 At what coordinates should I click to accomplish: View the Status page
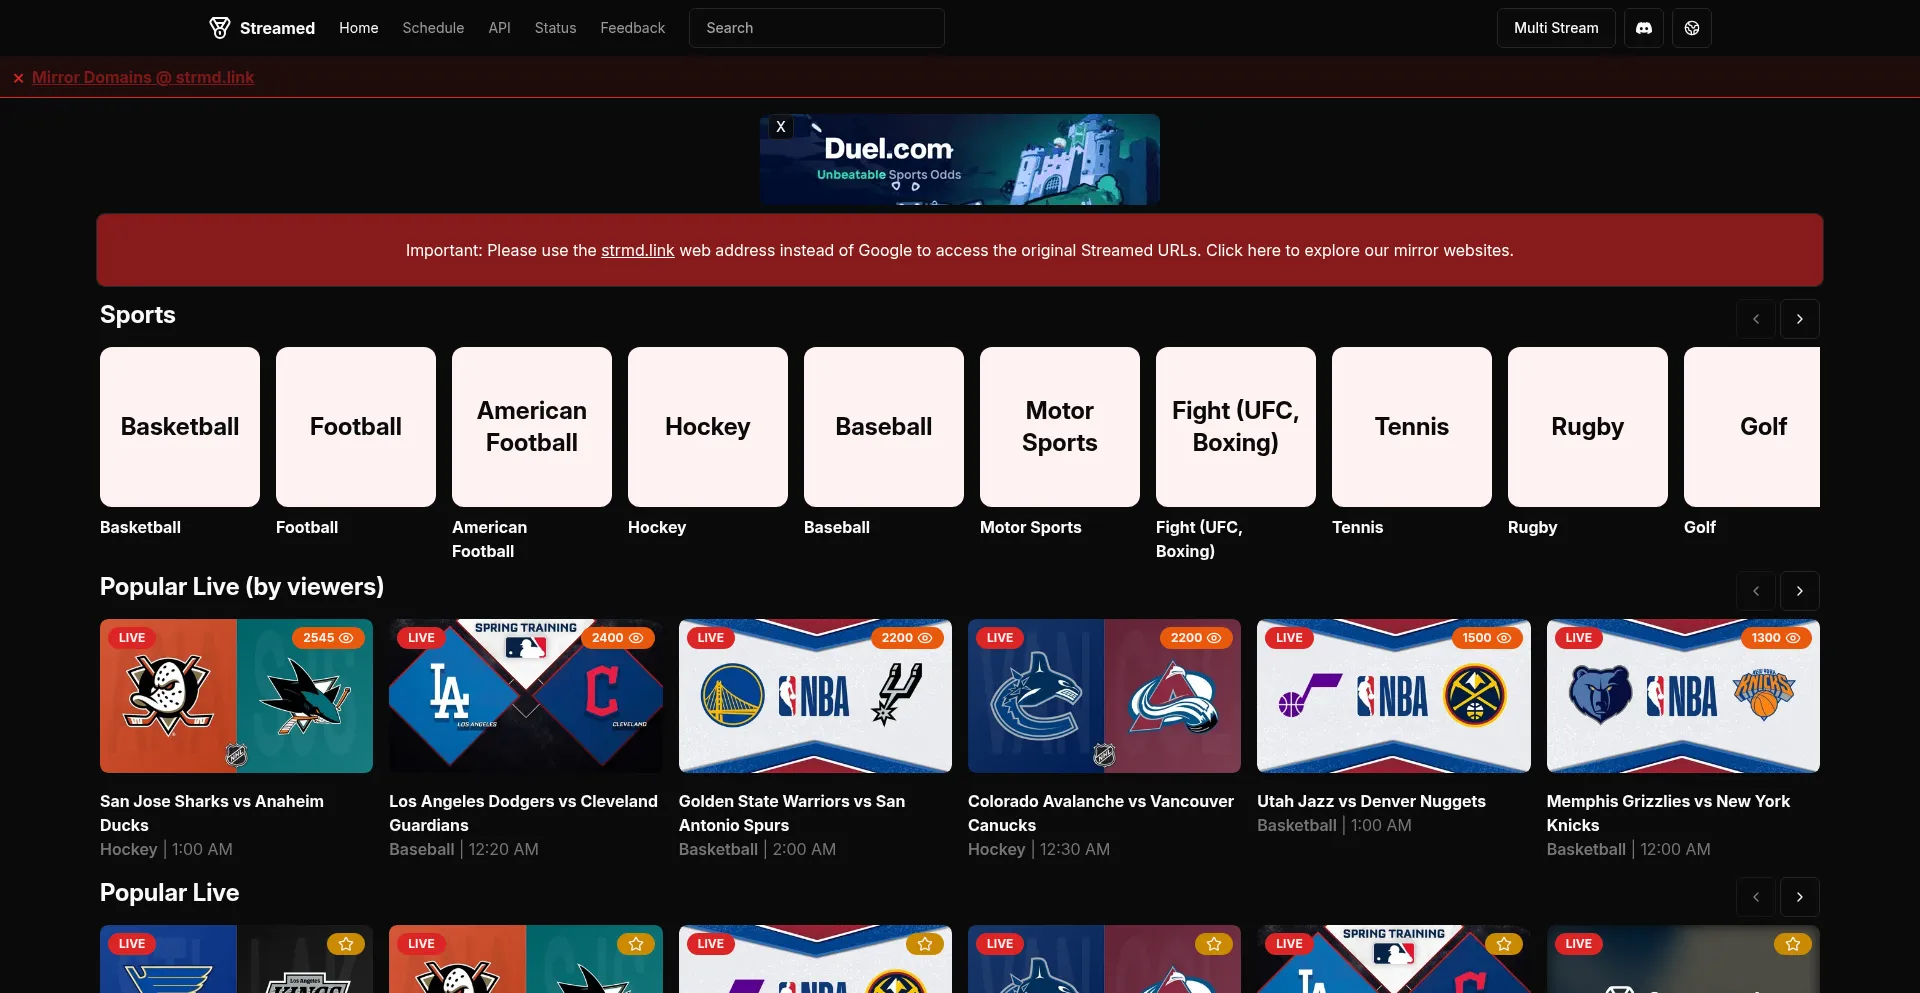click(555, 28)
